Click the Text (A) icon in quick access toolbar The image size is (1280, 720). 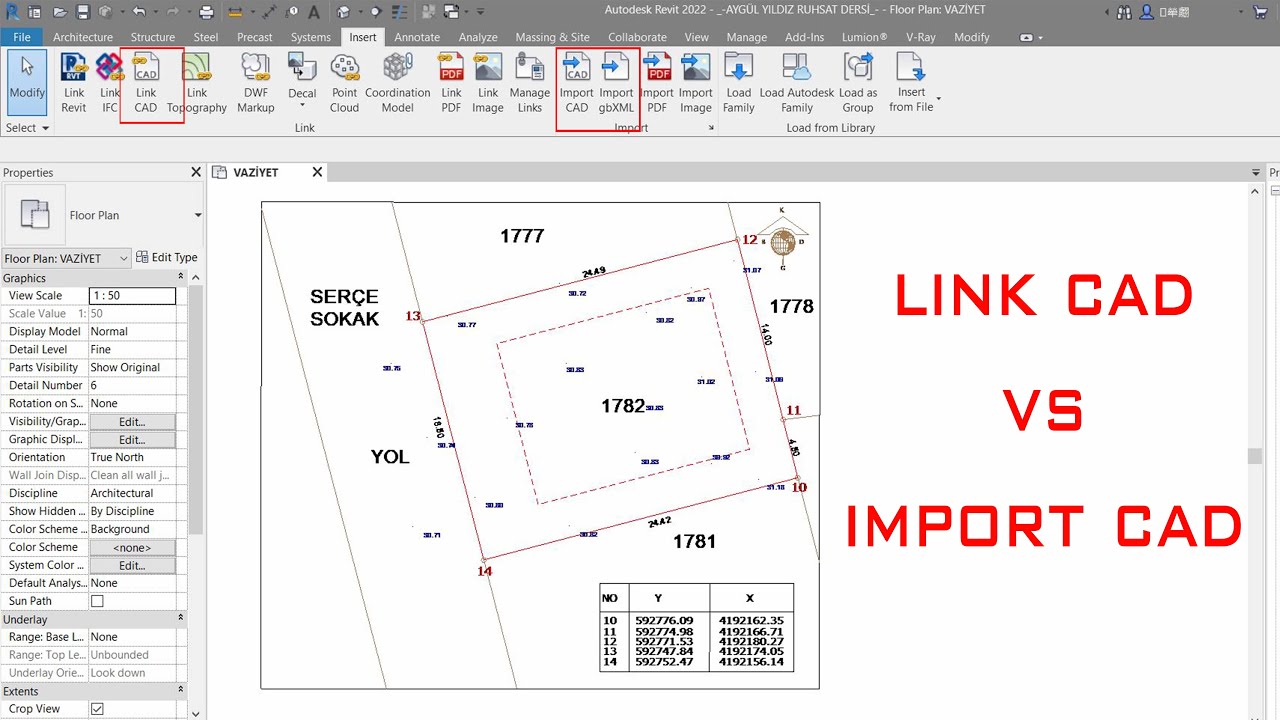point(312,12)
